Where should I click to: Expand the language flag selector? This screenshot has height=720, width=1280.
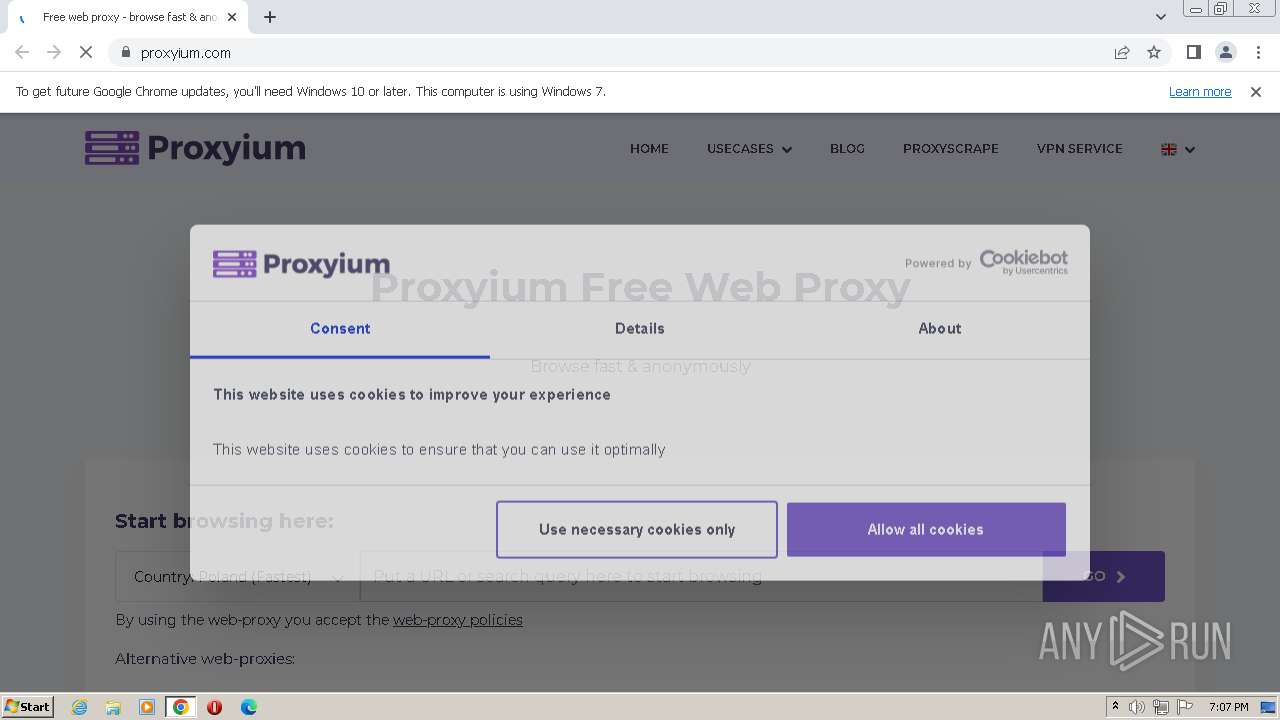pyautogui.click(x=1178, y=149)
